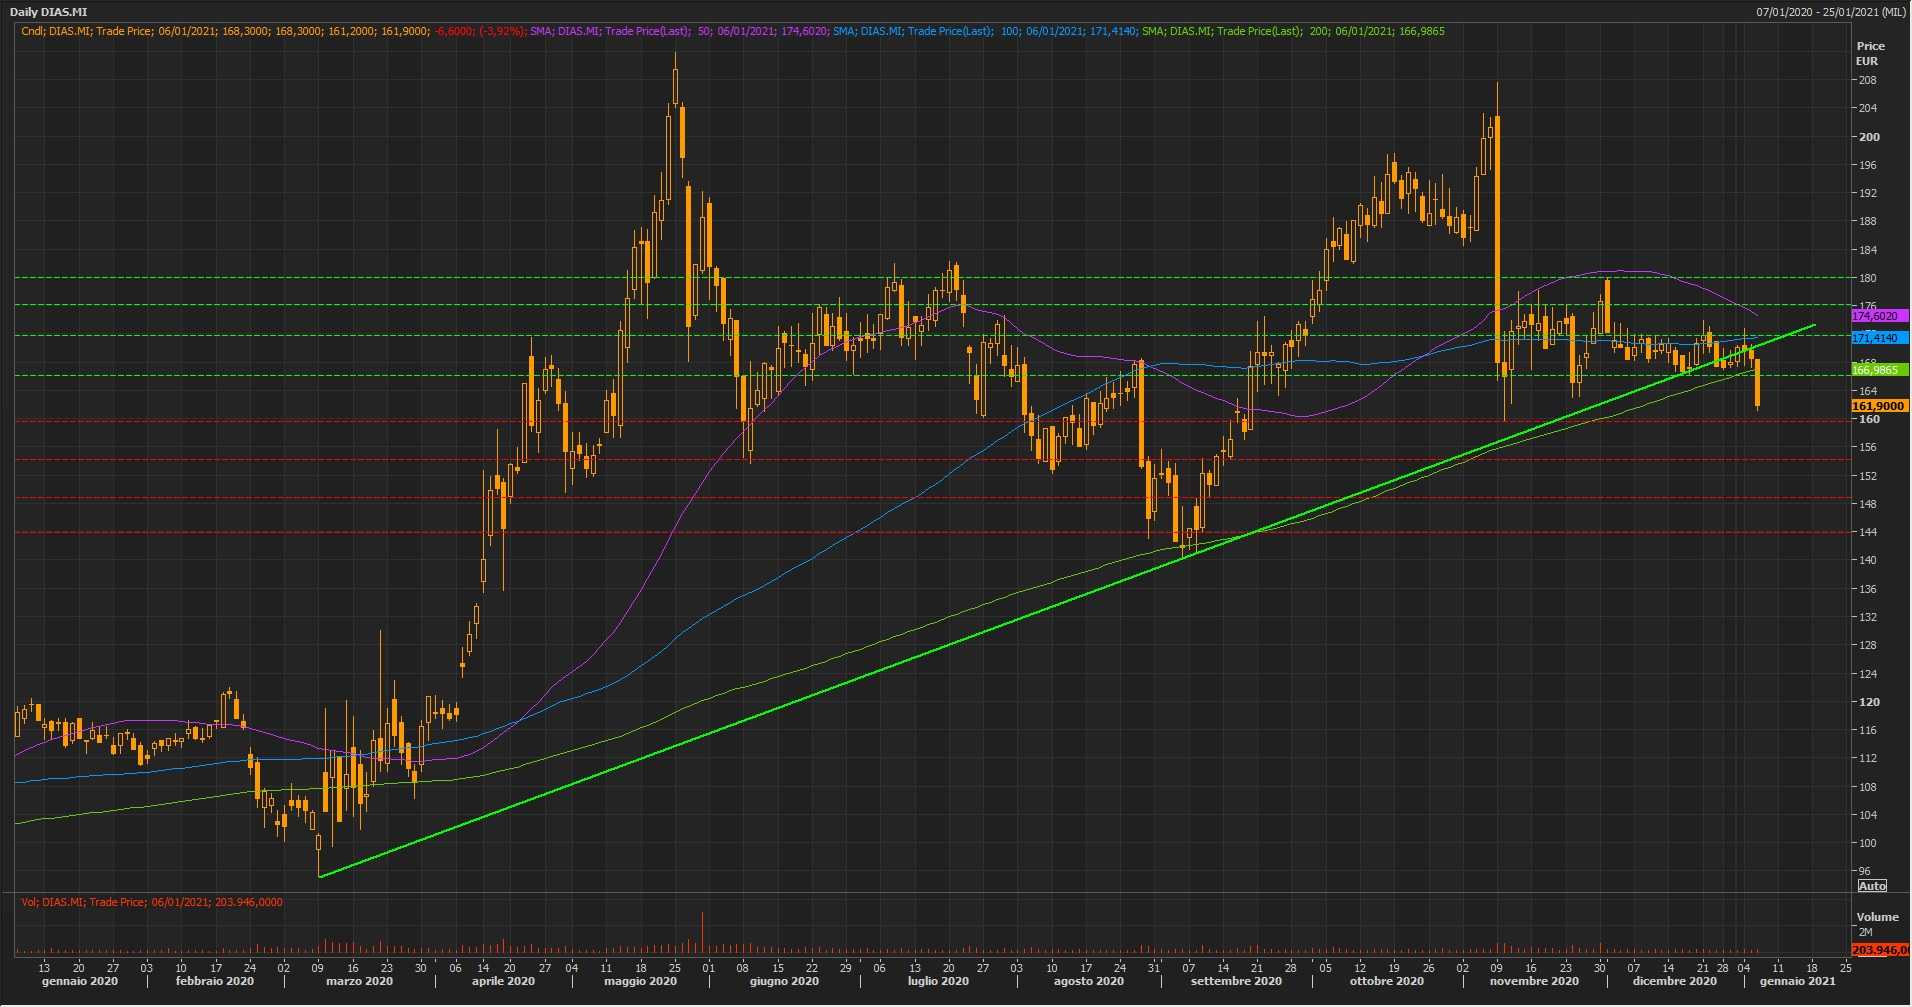Click the 200 price level on the axis

pos(1868,137)
